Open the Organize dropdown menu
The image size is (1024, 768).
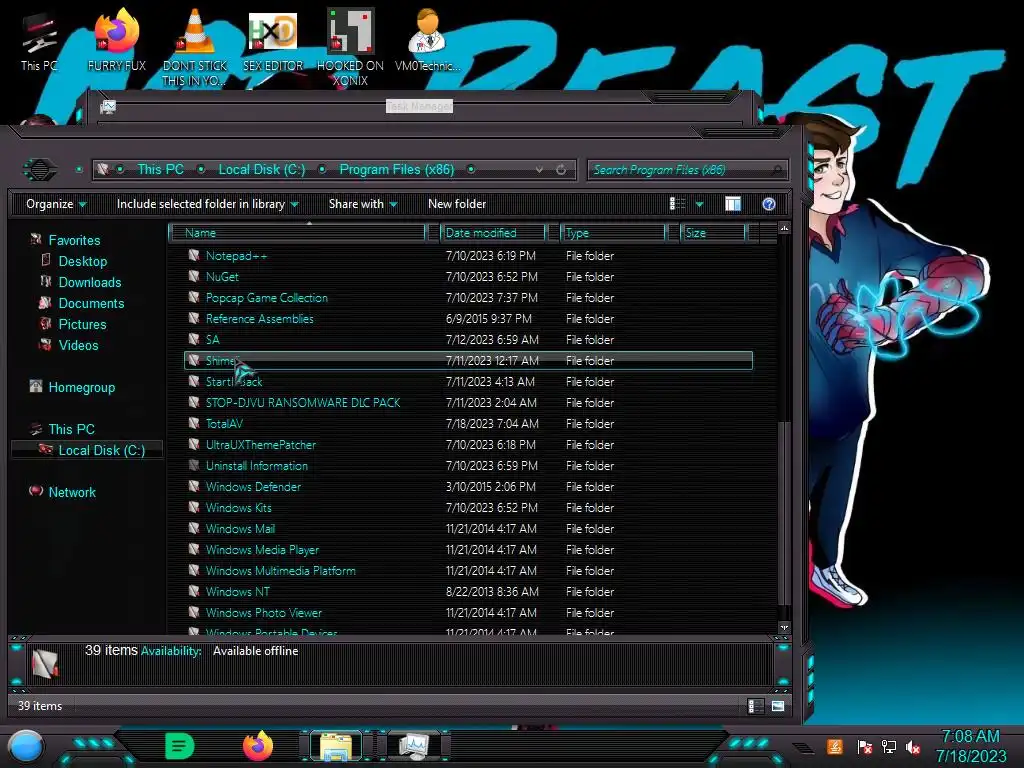(56, 204)
